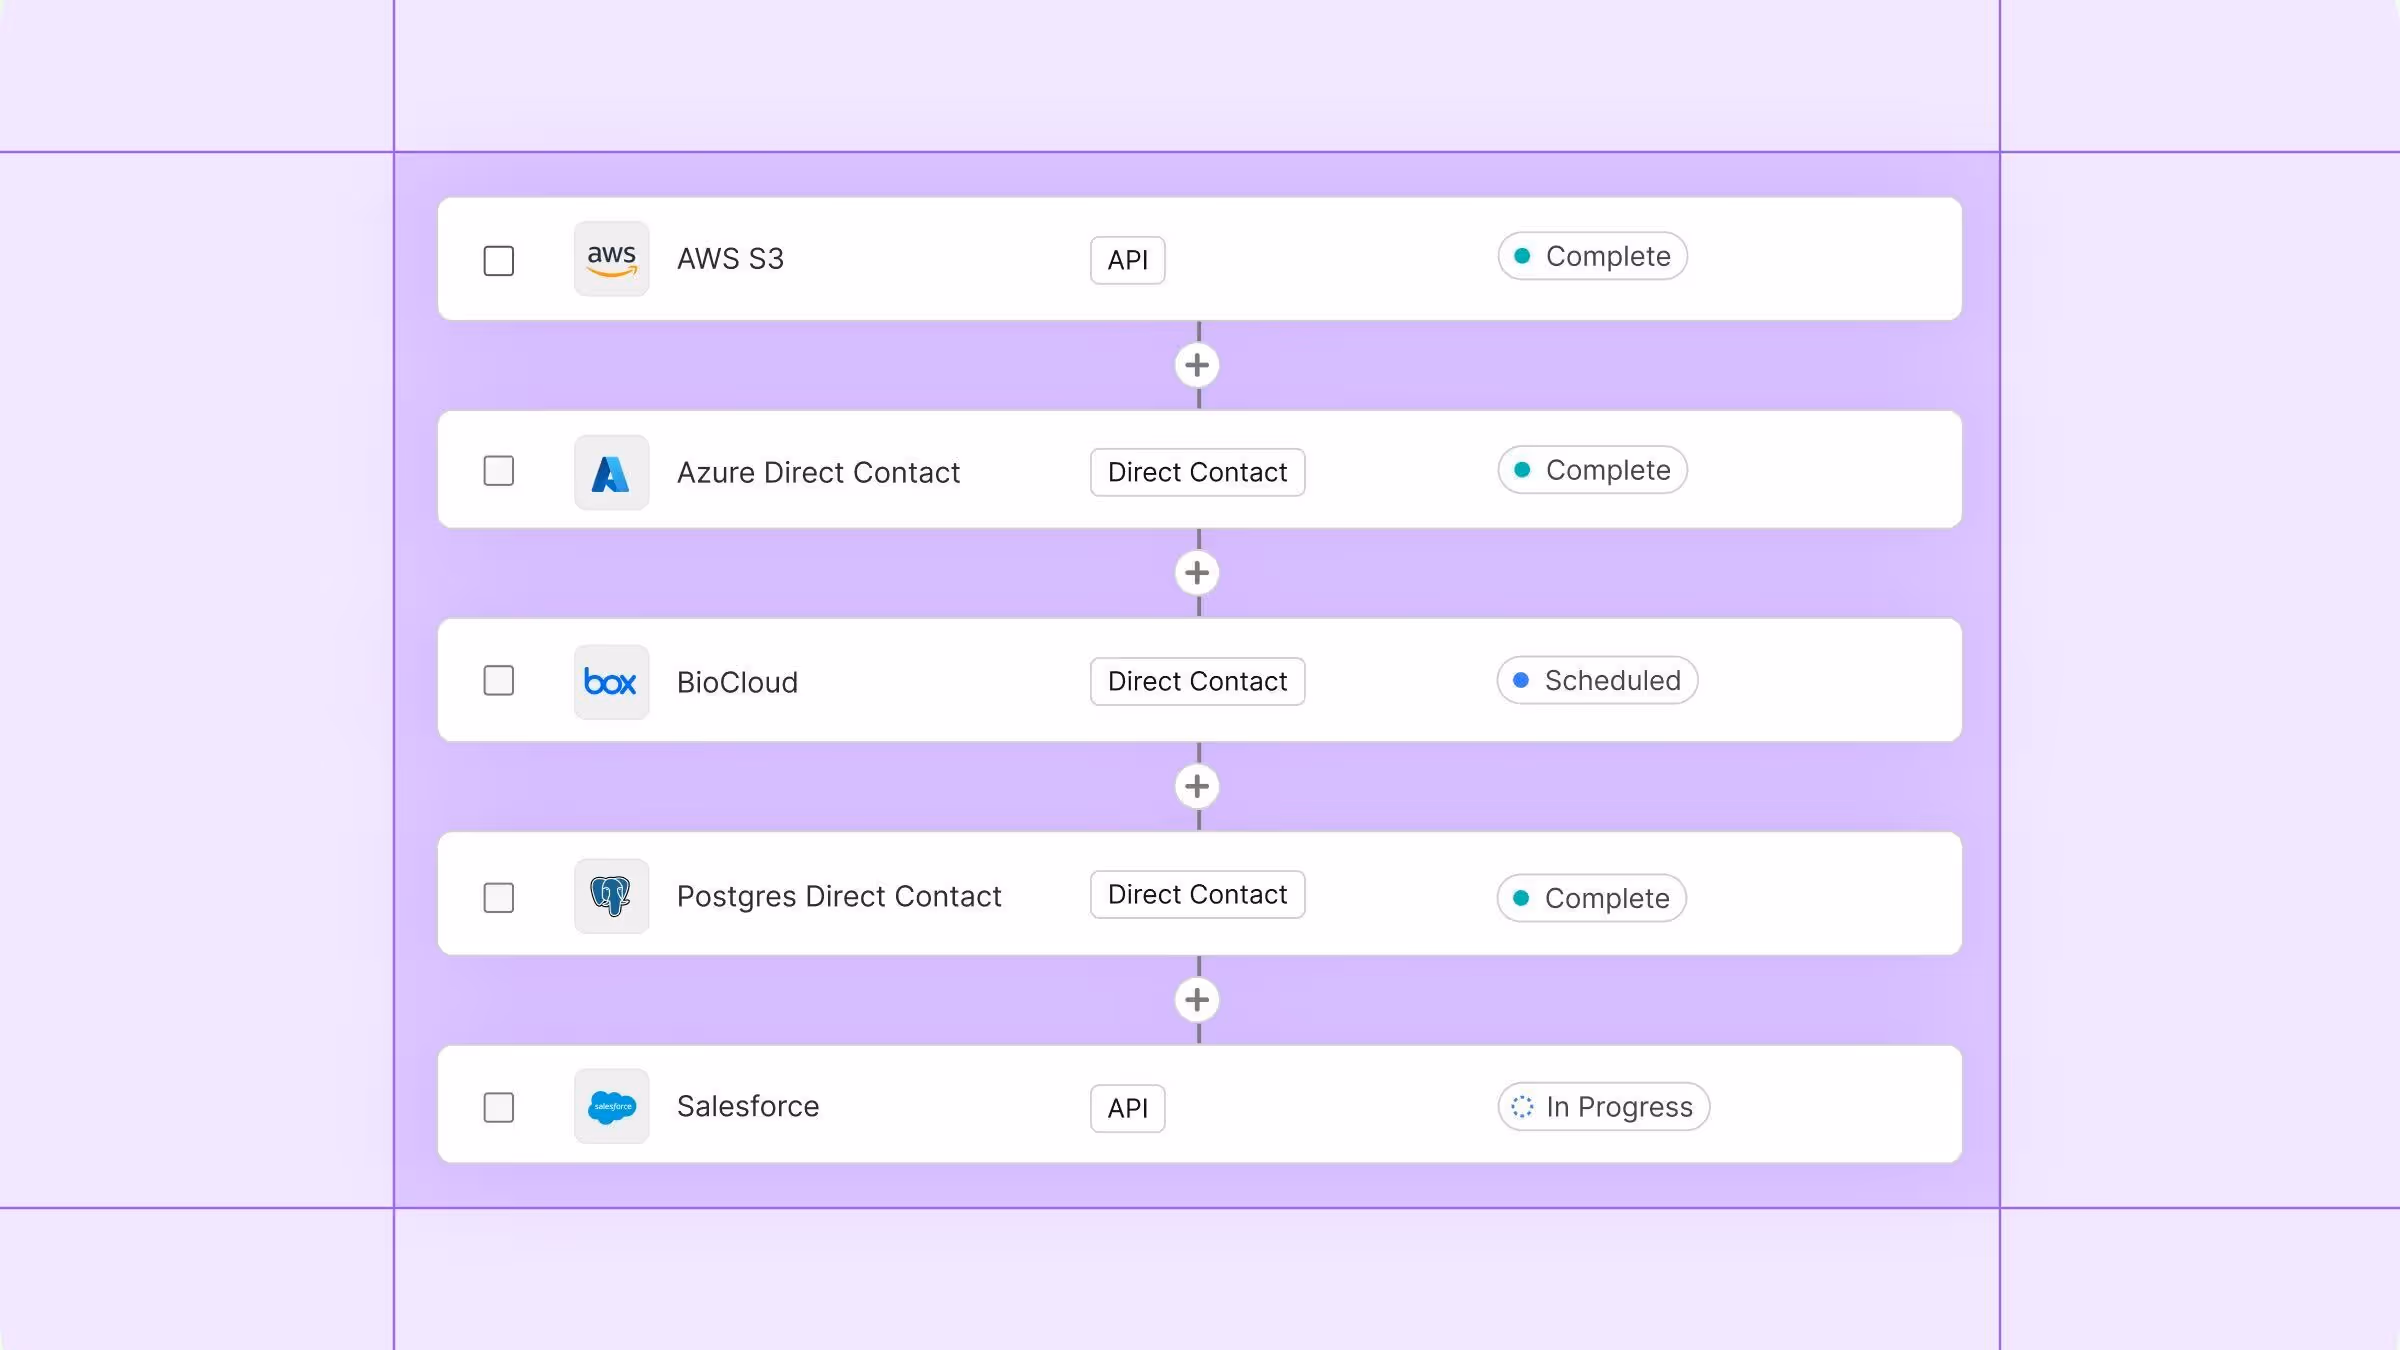Screen dimensions: 2400x1350
Task: Tick the BioCloud row checkbox
Action: tap(498, 681)
